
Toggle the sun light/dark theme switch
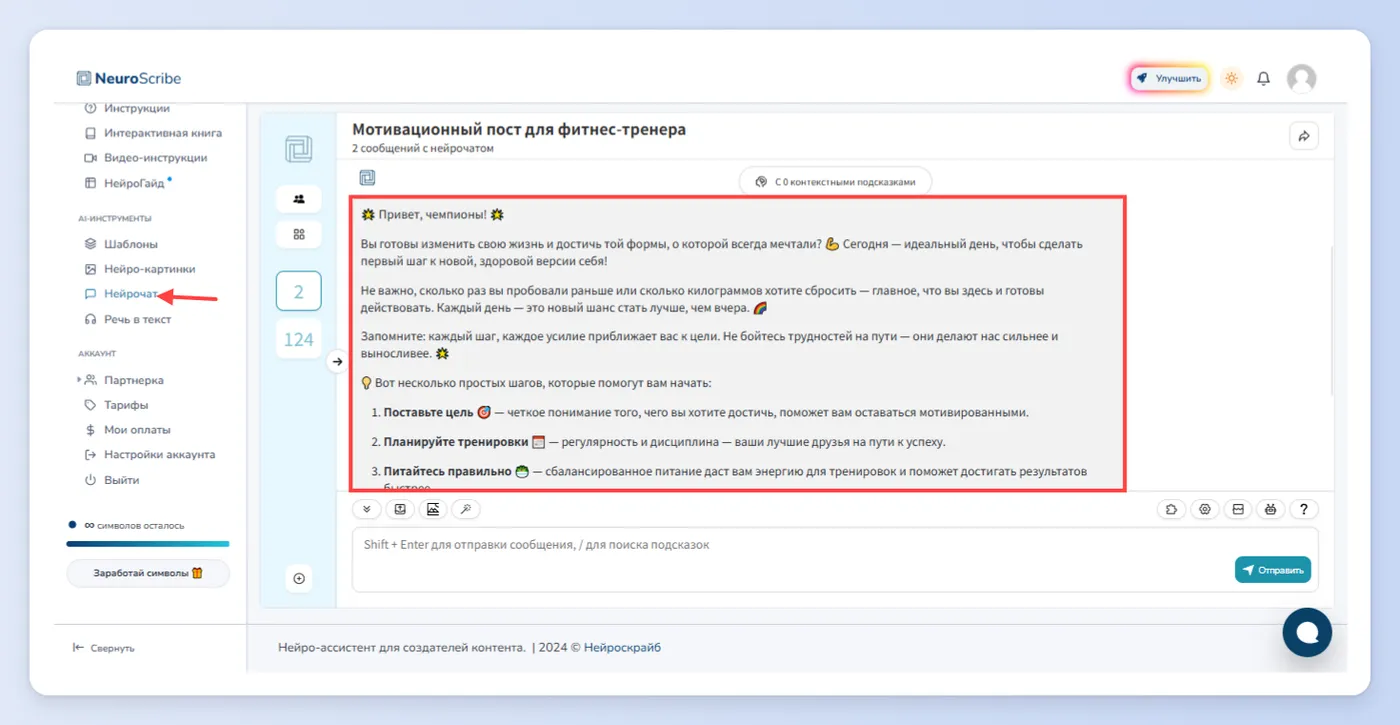pos(1231,78)
